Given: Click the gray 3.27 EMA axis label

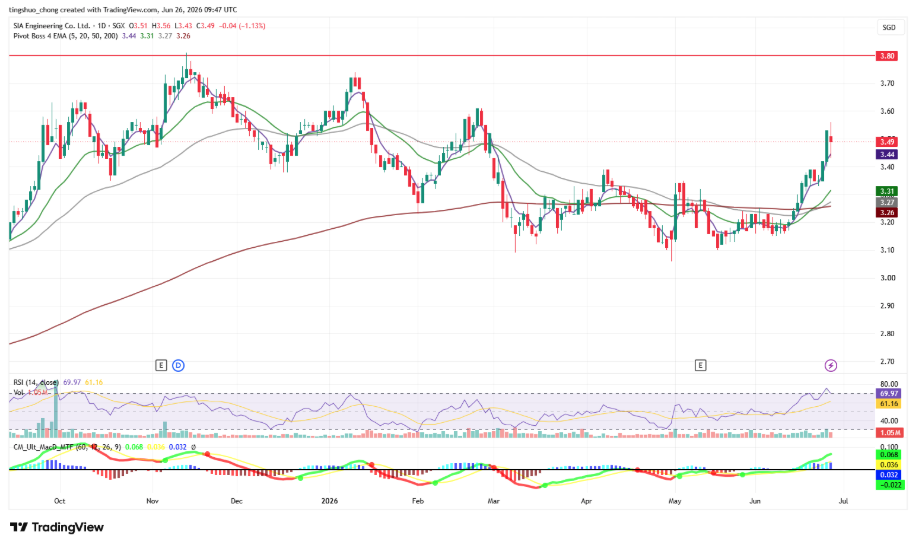Looking at the screenshot, I should (x=887, y=202).
